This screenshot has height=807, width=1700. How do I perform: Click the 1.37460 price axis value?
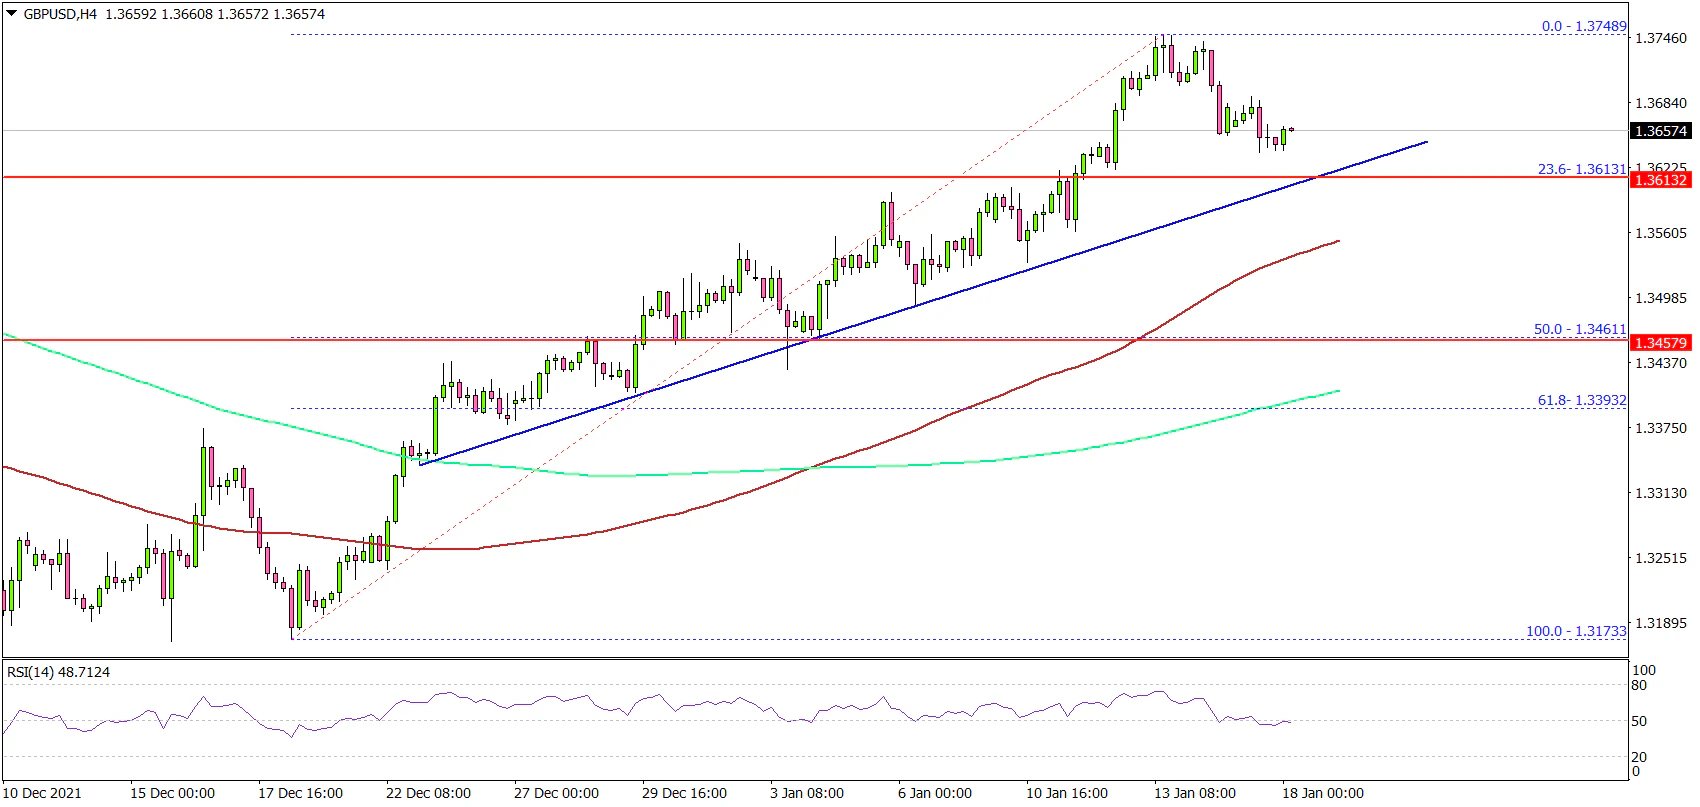pos(1660,38)
